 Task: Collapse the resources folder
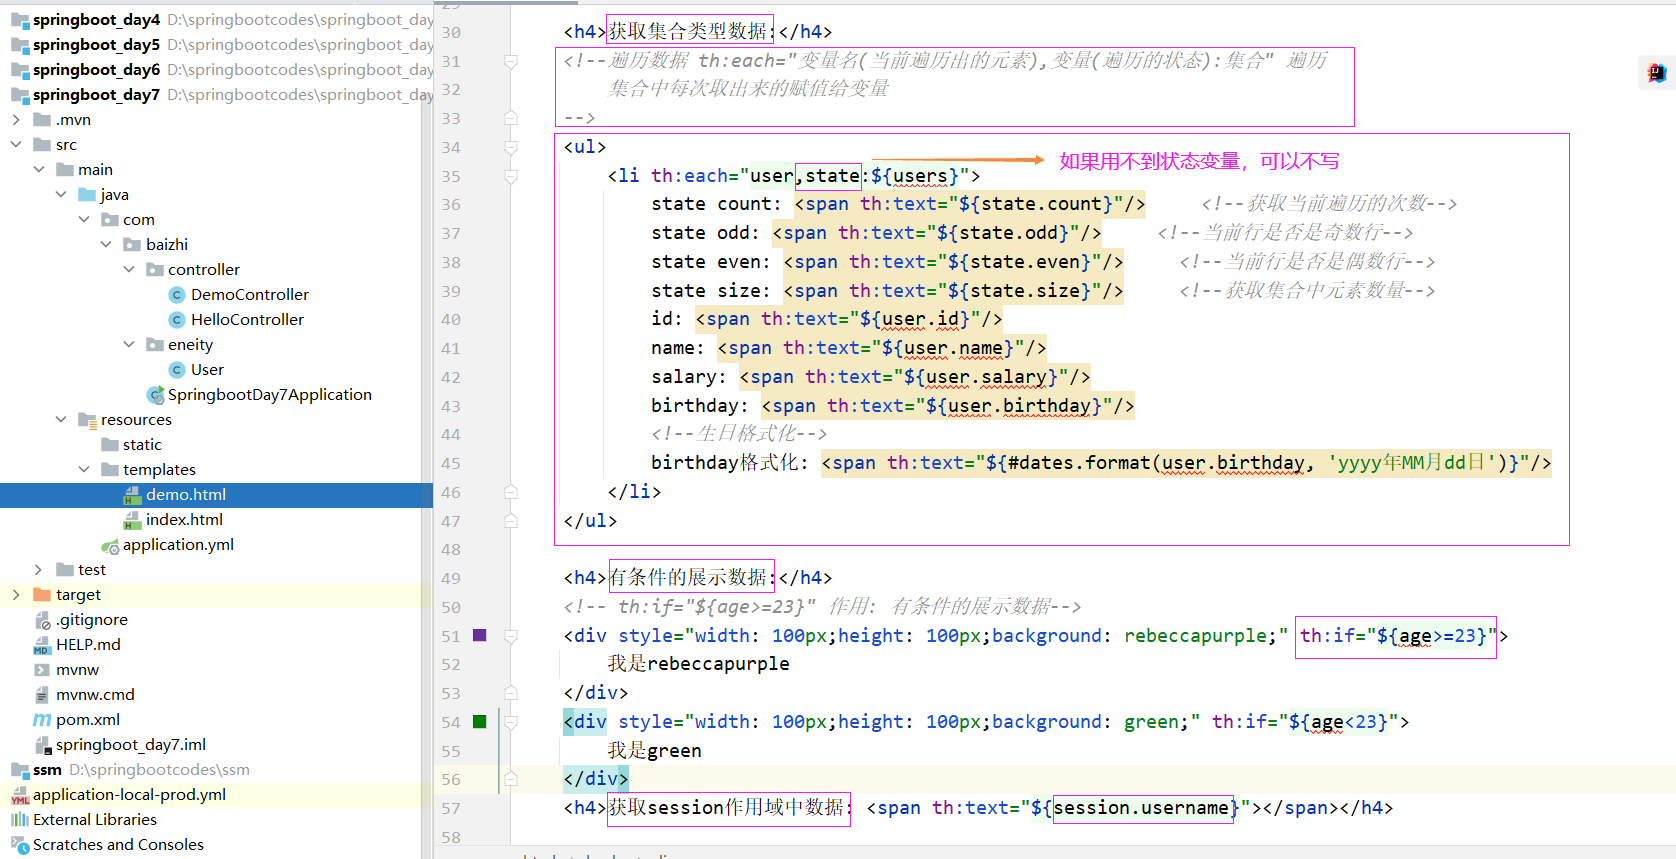(61, 419)
